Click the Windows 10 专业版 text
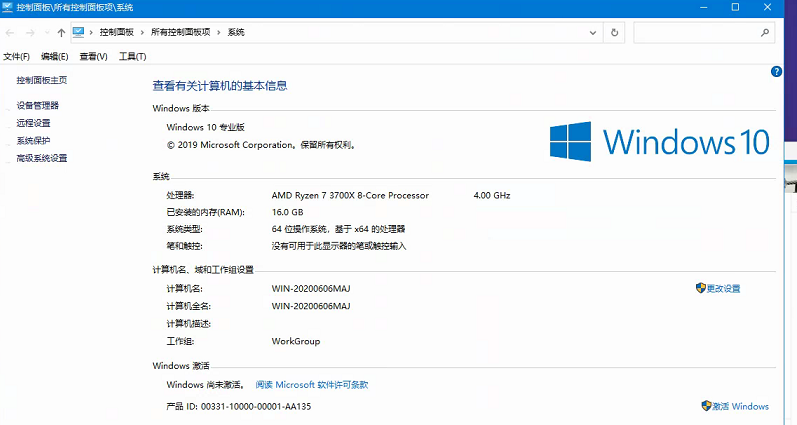797x425 pixels. pos(205,127)
